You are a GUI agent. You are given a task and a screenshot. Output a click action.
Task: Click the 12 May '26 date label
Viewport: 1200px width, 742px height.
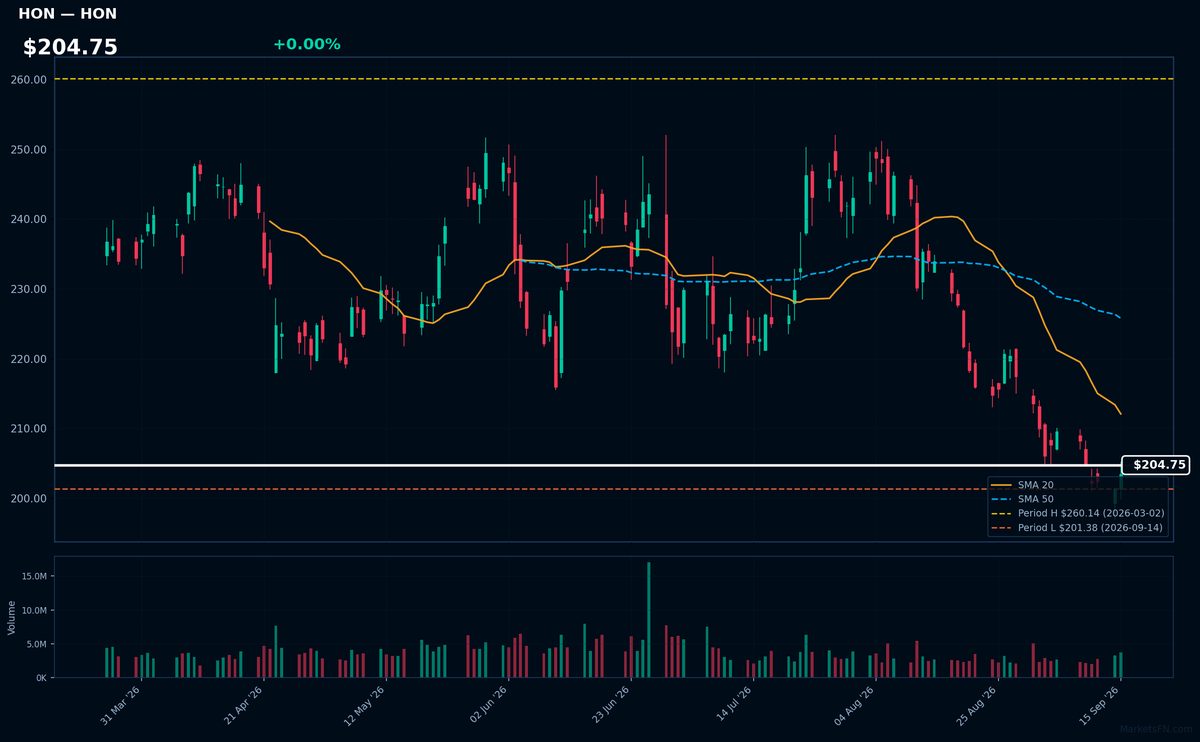tap(364, 706)
